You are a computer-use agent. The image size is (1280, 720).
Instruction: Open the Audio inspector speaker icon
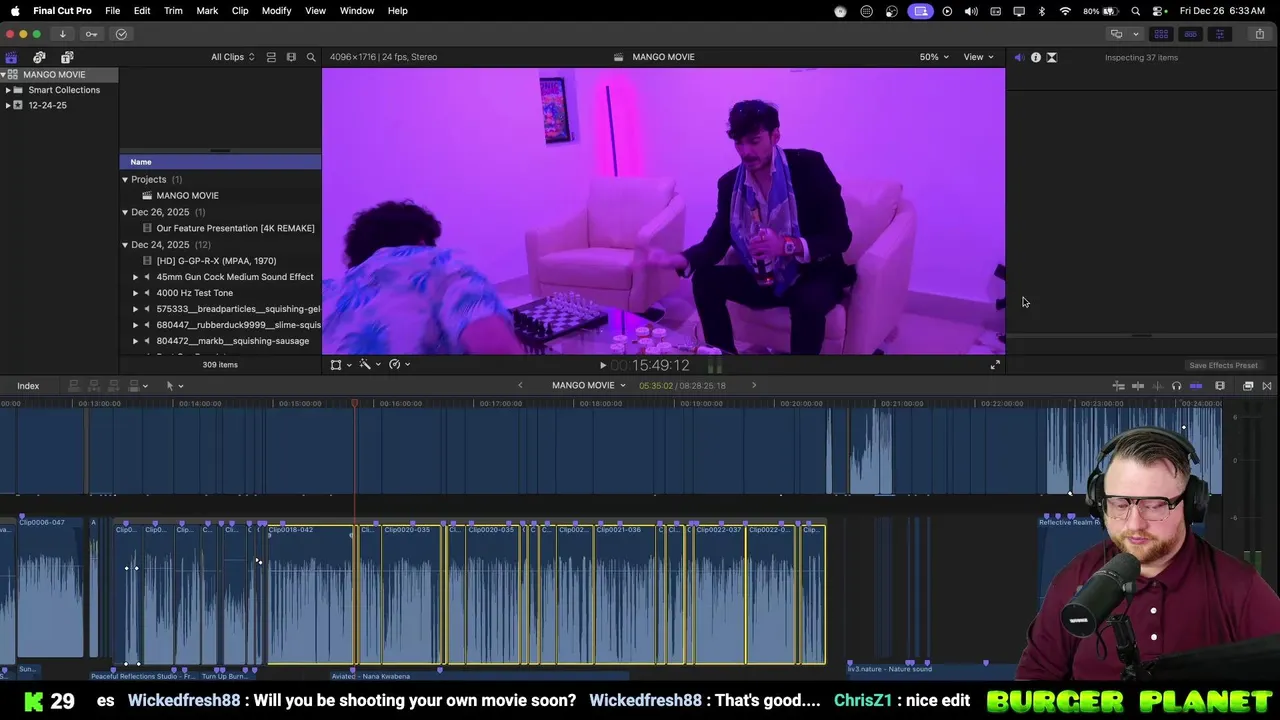[x=1019, y=57]
